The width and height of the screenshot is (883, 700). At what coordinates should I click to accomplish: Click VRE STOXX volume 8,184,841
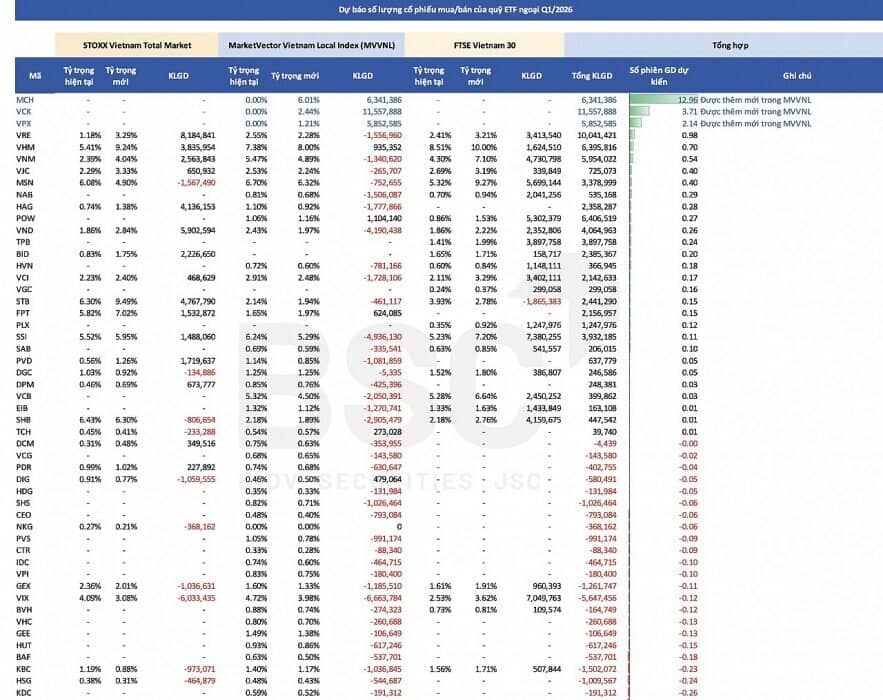[x=198, y=135]
